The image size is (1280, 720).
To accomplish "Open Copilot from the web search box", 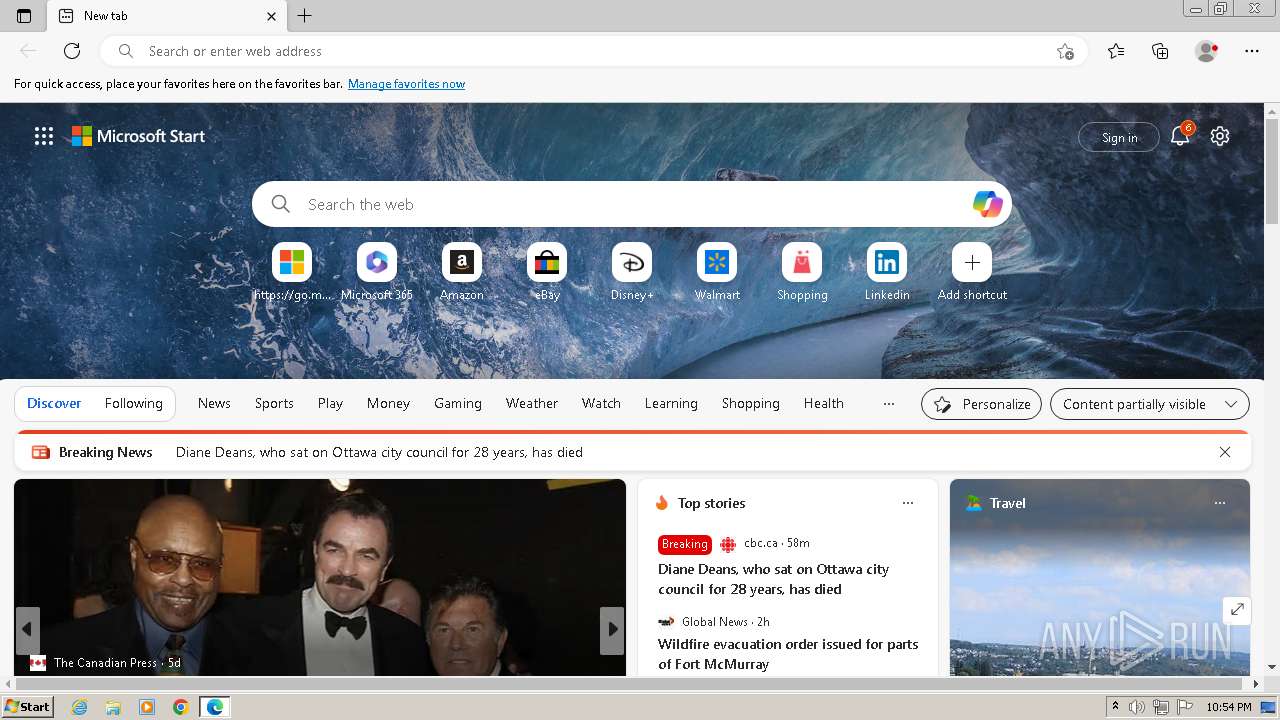I will tap(987, 204).
